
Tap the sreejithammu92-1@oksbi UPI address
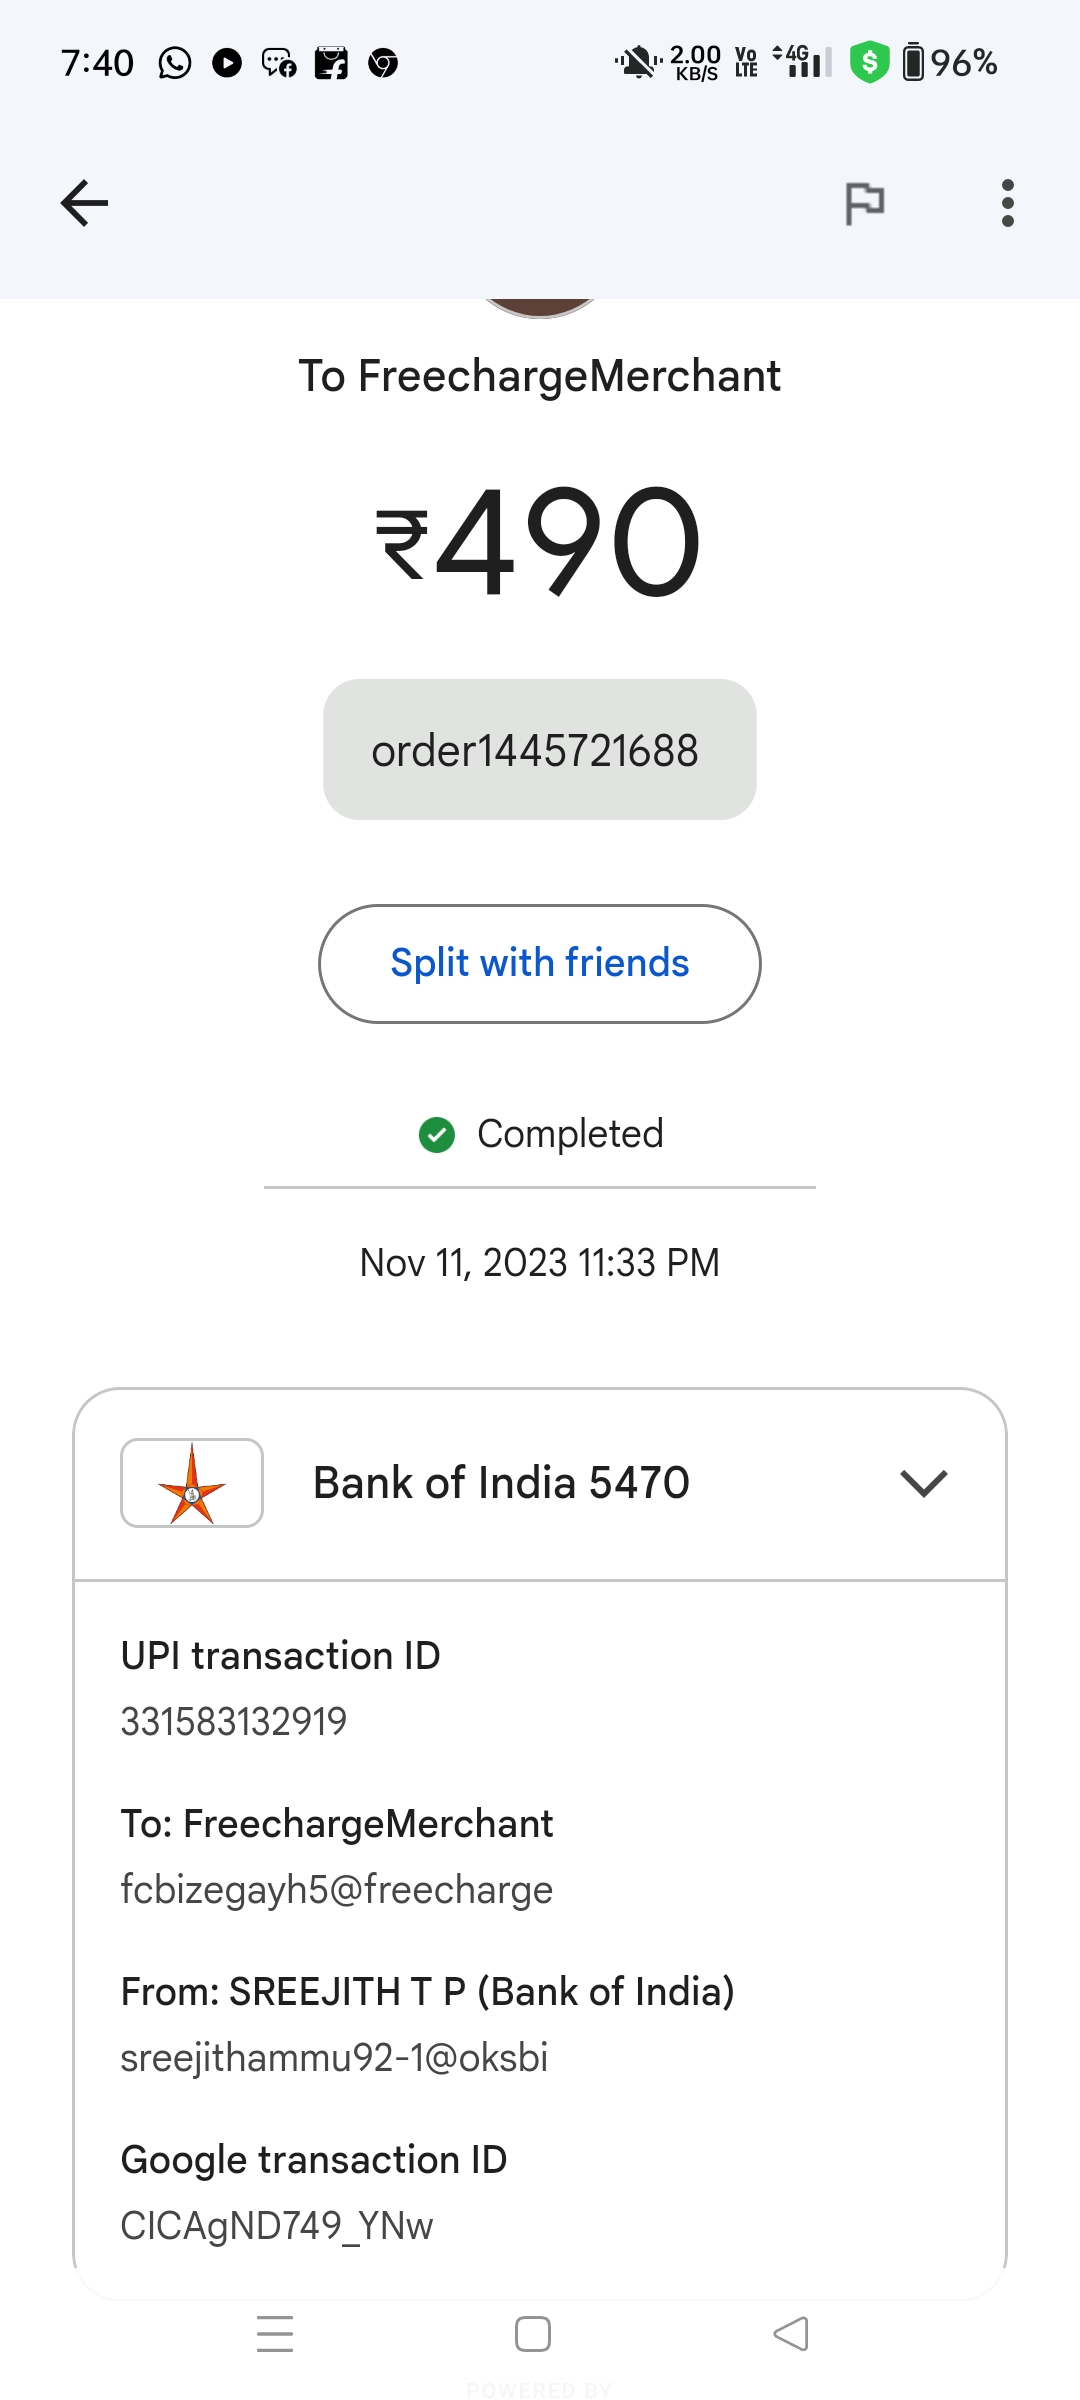coord(334,2058)
